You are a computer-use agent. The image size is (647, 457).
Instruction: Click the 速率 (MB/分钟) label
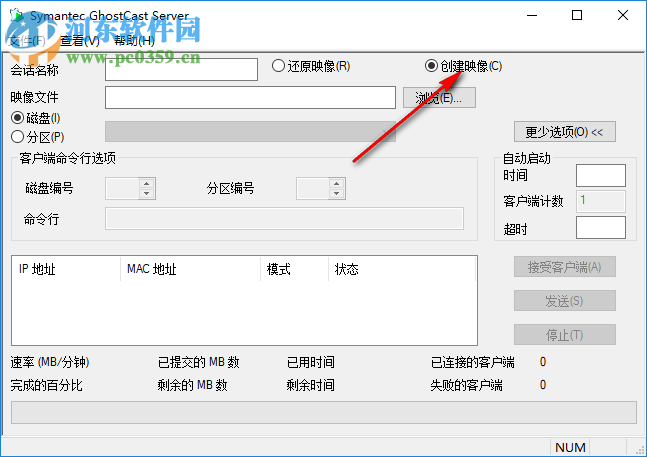tap(50, 362)
